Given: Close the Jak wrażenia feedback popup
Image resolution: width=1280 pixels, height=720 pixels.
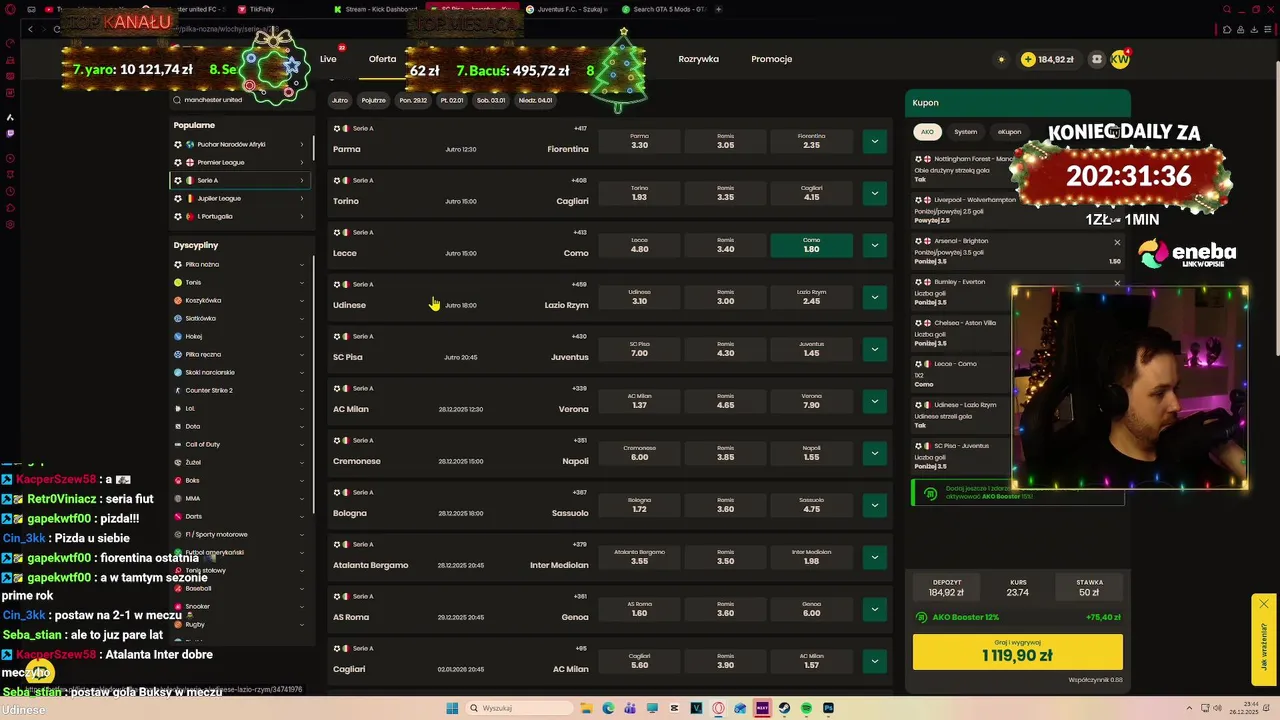Looking at the screenshot, I should pos(1264,604).
